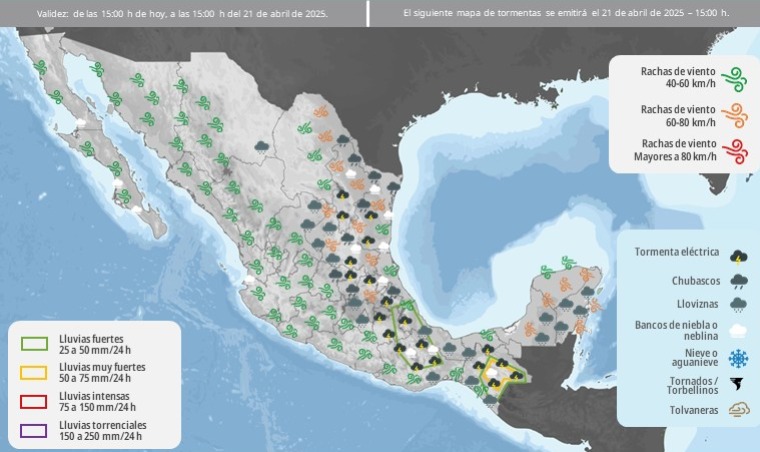The image size is (760, 452).
Task: Click the lone shower cloud icon in Chihuahua-Coahuila area
Action: 262,147
